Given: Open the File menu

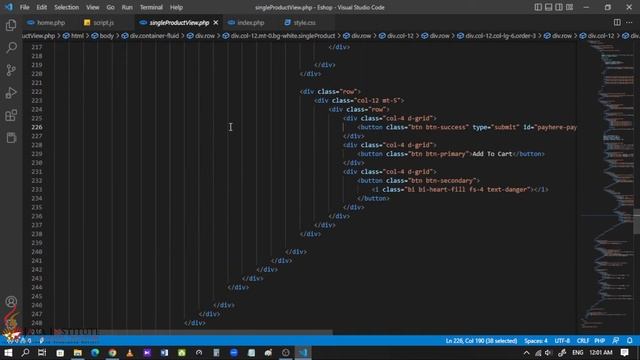Looking at the screenshot, I should click(x=24, y=7).
